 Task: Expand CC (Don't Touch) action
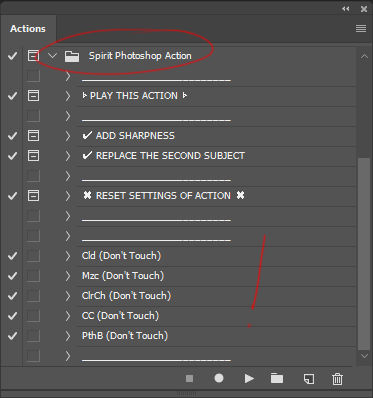(68, 316)
